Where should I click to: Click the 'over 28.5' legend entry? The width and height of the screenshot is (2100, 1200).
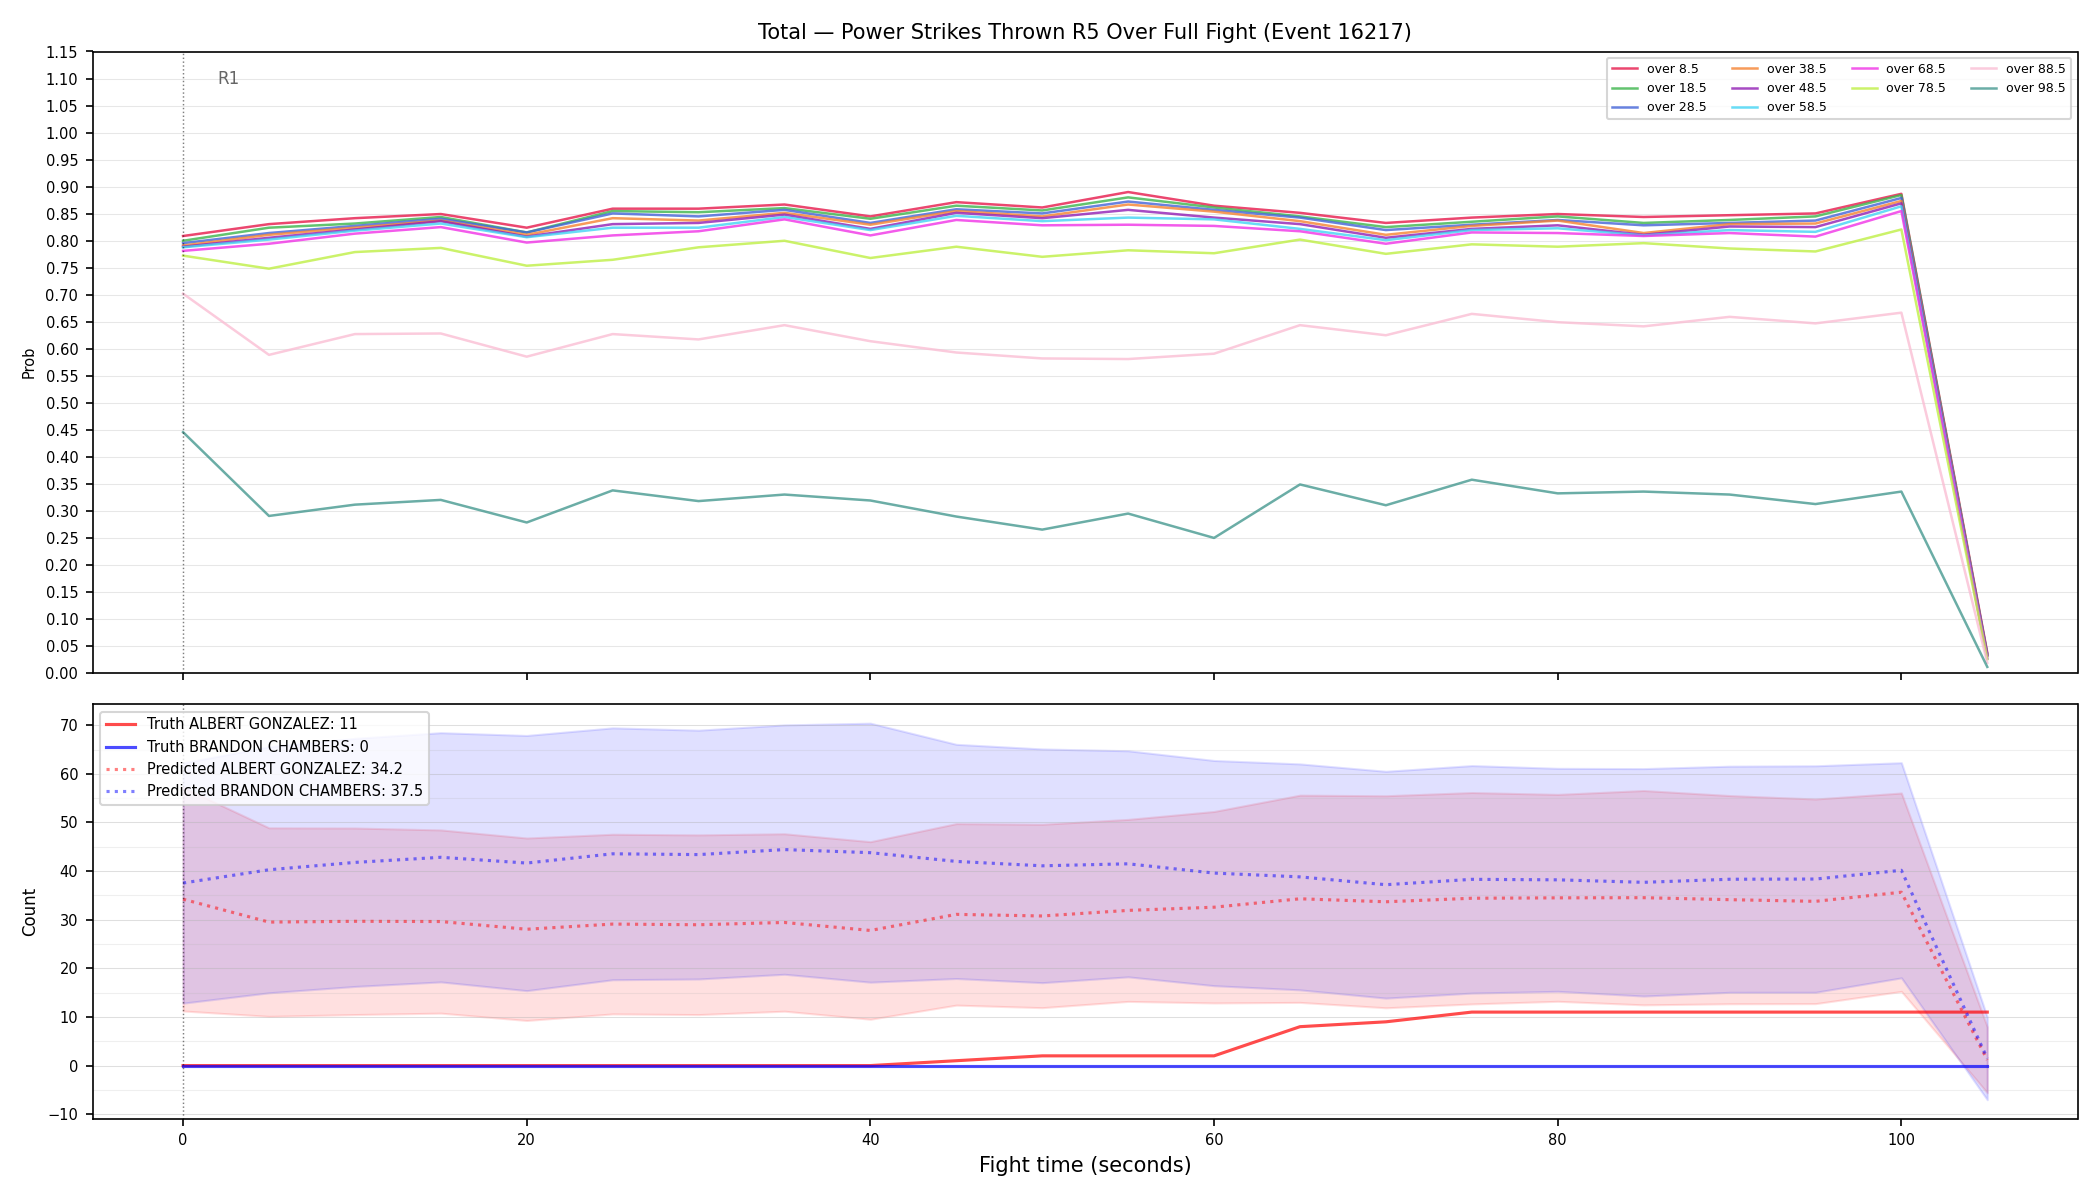click(x=1659, y=107)
